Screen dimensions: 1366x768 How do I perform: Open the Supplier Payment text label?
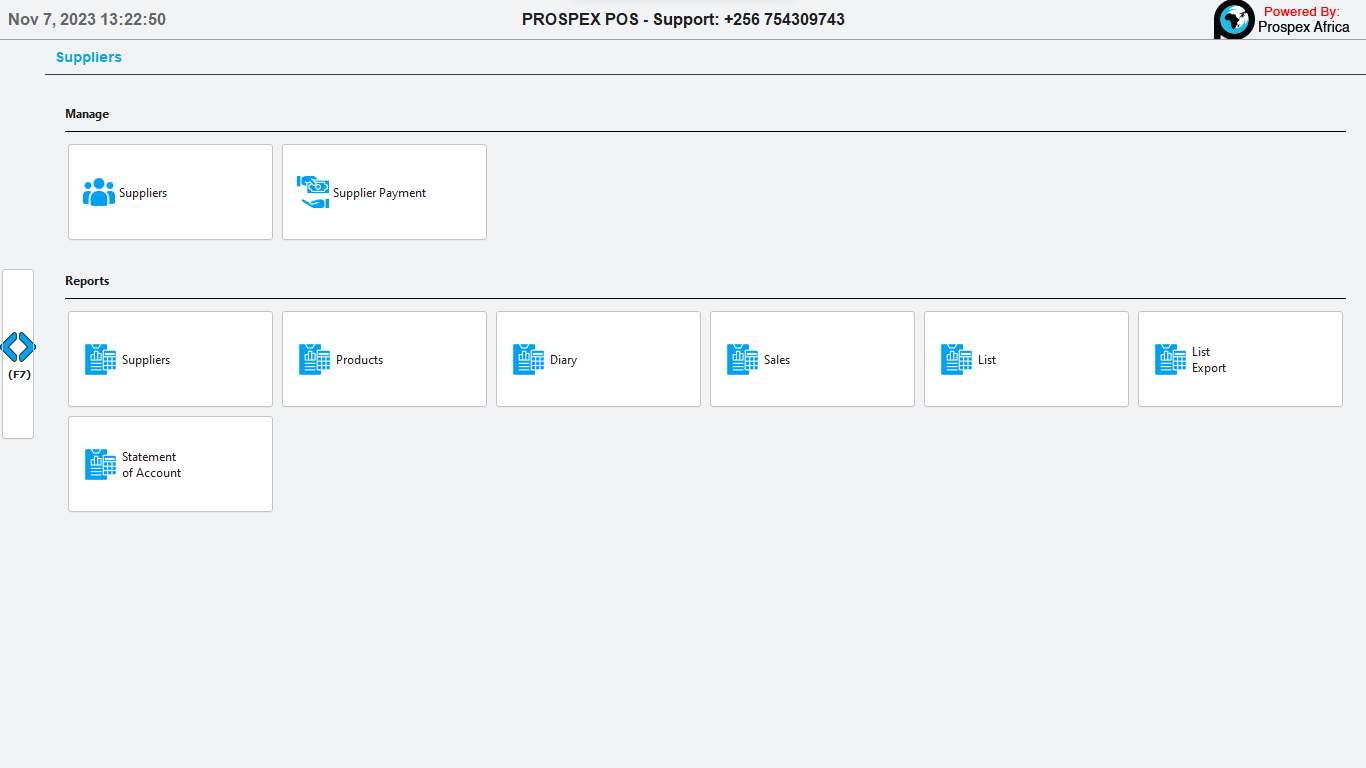click(x=379, y=193)
